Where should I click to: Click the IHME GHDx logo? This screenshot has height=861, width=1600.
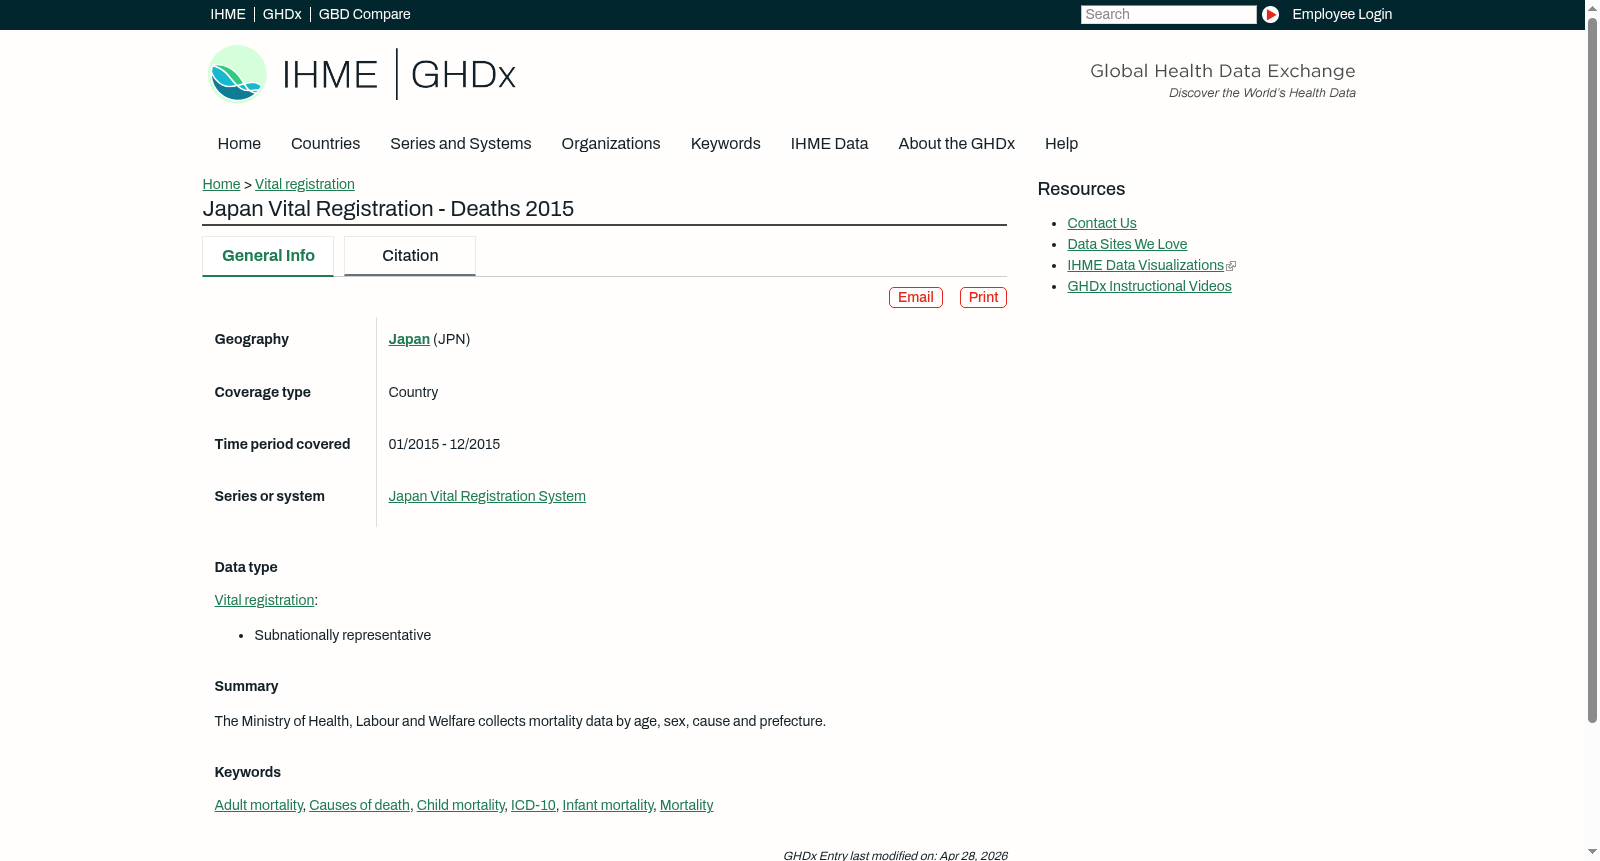362,74
